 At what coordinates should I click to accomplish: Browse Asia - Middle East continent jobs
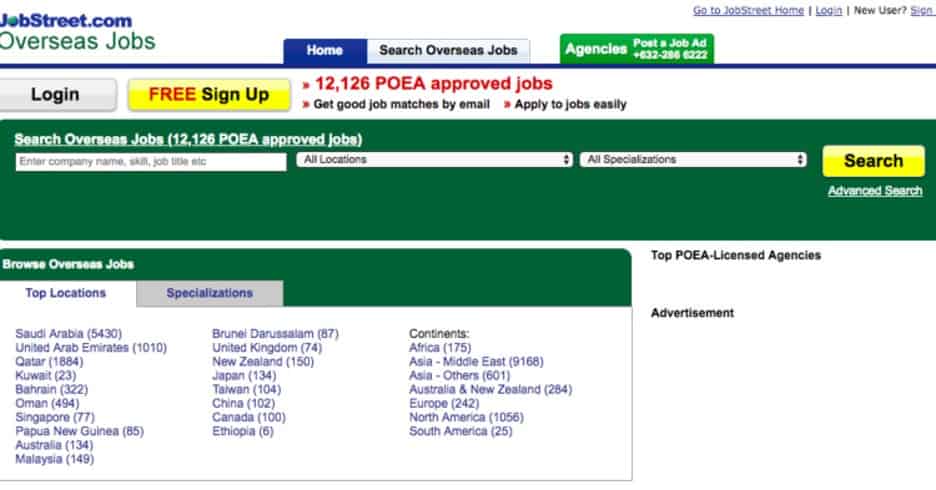476,362
